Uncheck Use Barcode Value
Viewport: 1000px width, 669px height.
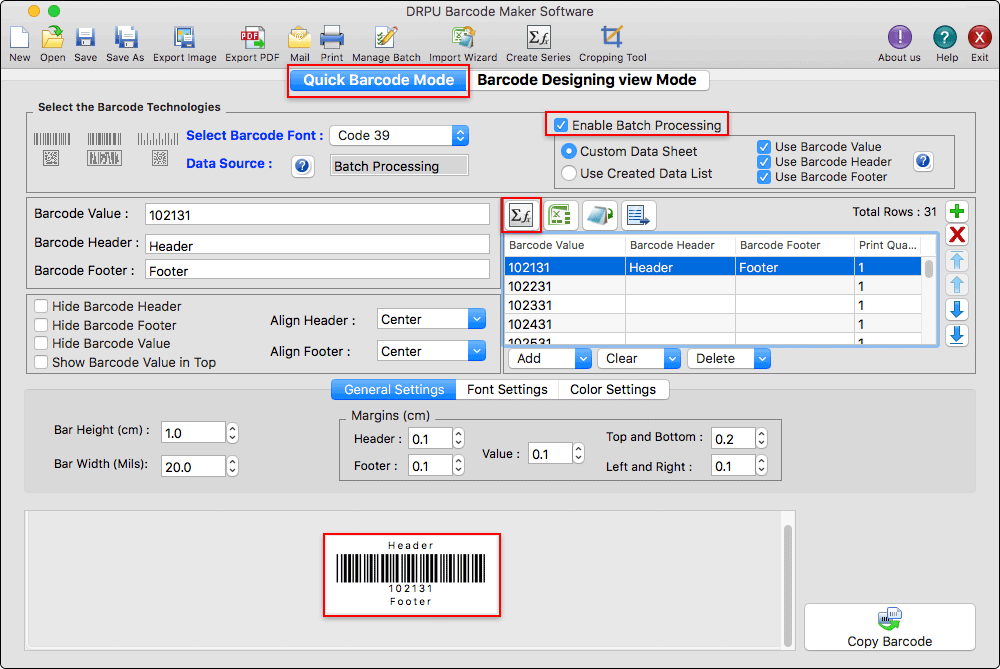[x=763, y=147]
